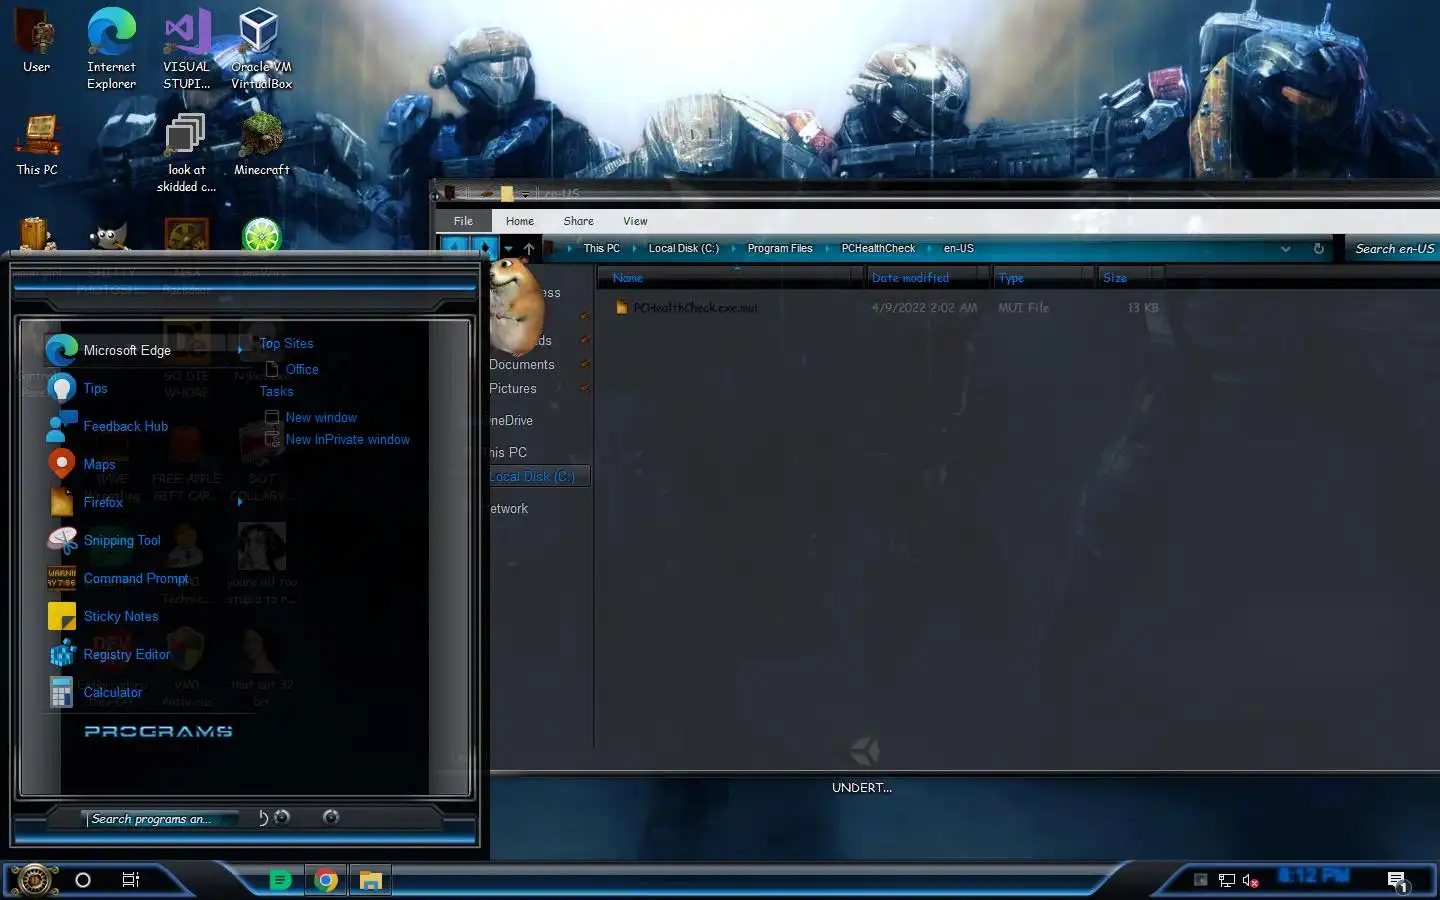Open Quick Access Toolbar customize dropdown

pyautogui.click(x=526, y=194)
